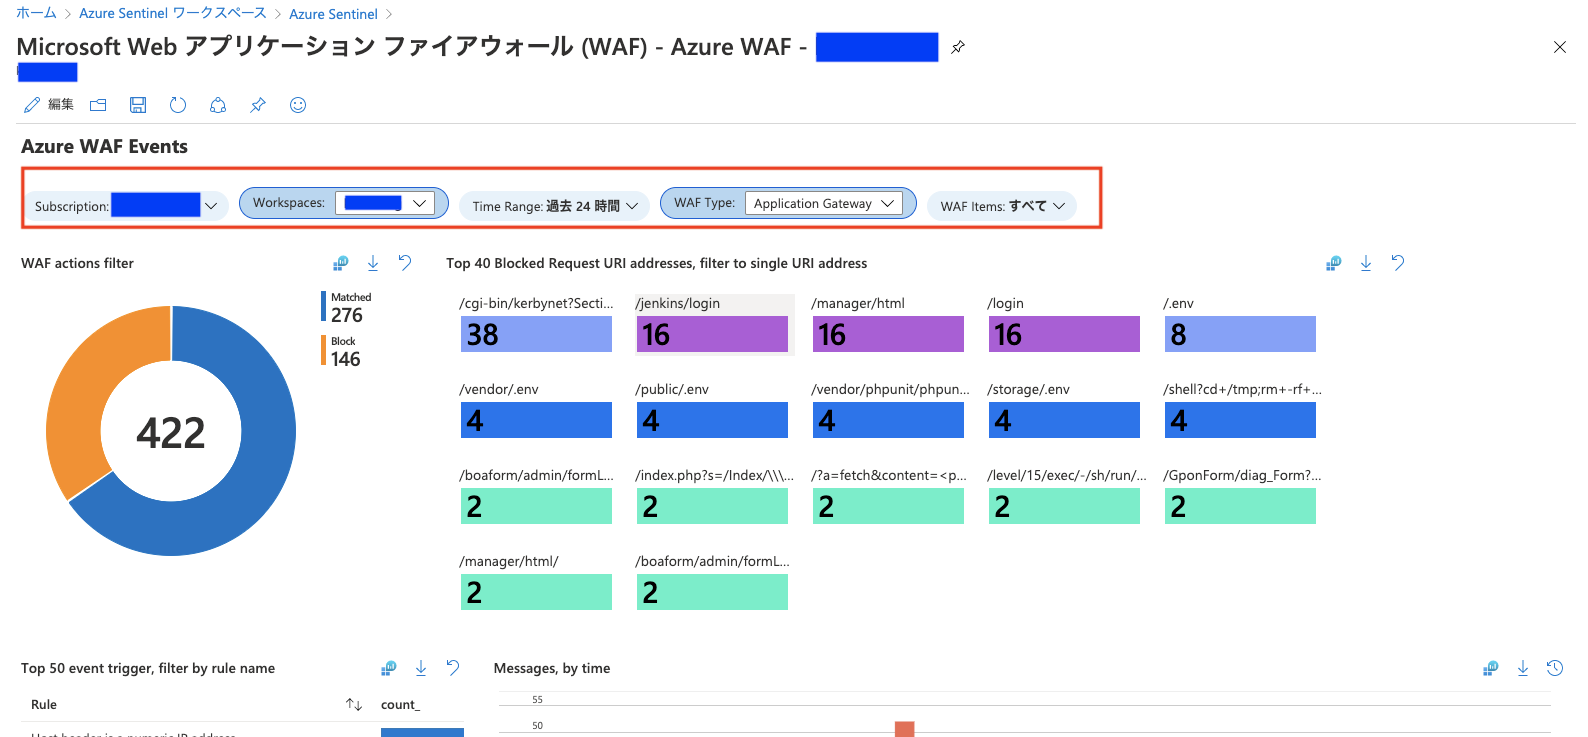Click the pencil edit icon in toolbar
This screenshot has width=1588, height=737.
click(x=32, y=105)
